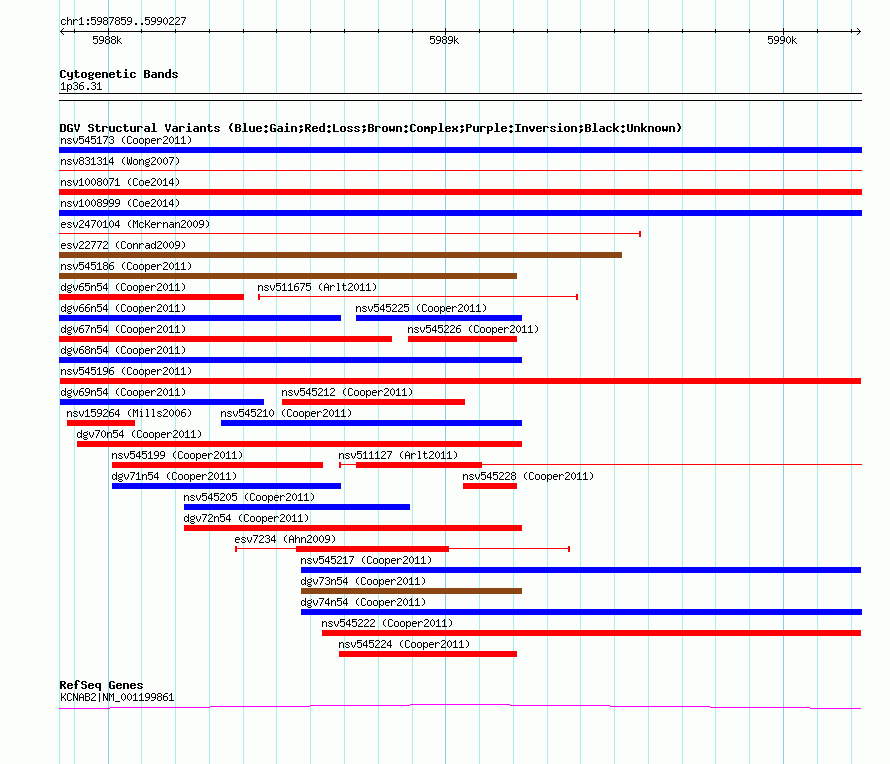Click the red bar under nsv159264
Screen dimensions: 890x764
(101, 423)
